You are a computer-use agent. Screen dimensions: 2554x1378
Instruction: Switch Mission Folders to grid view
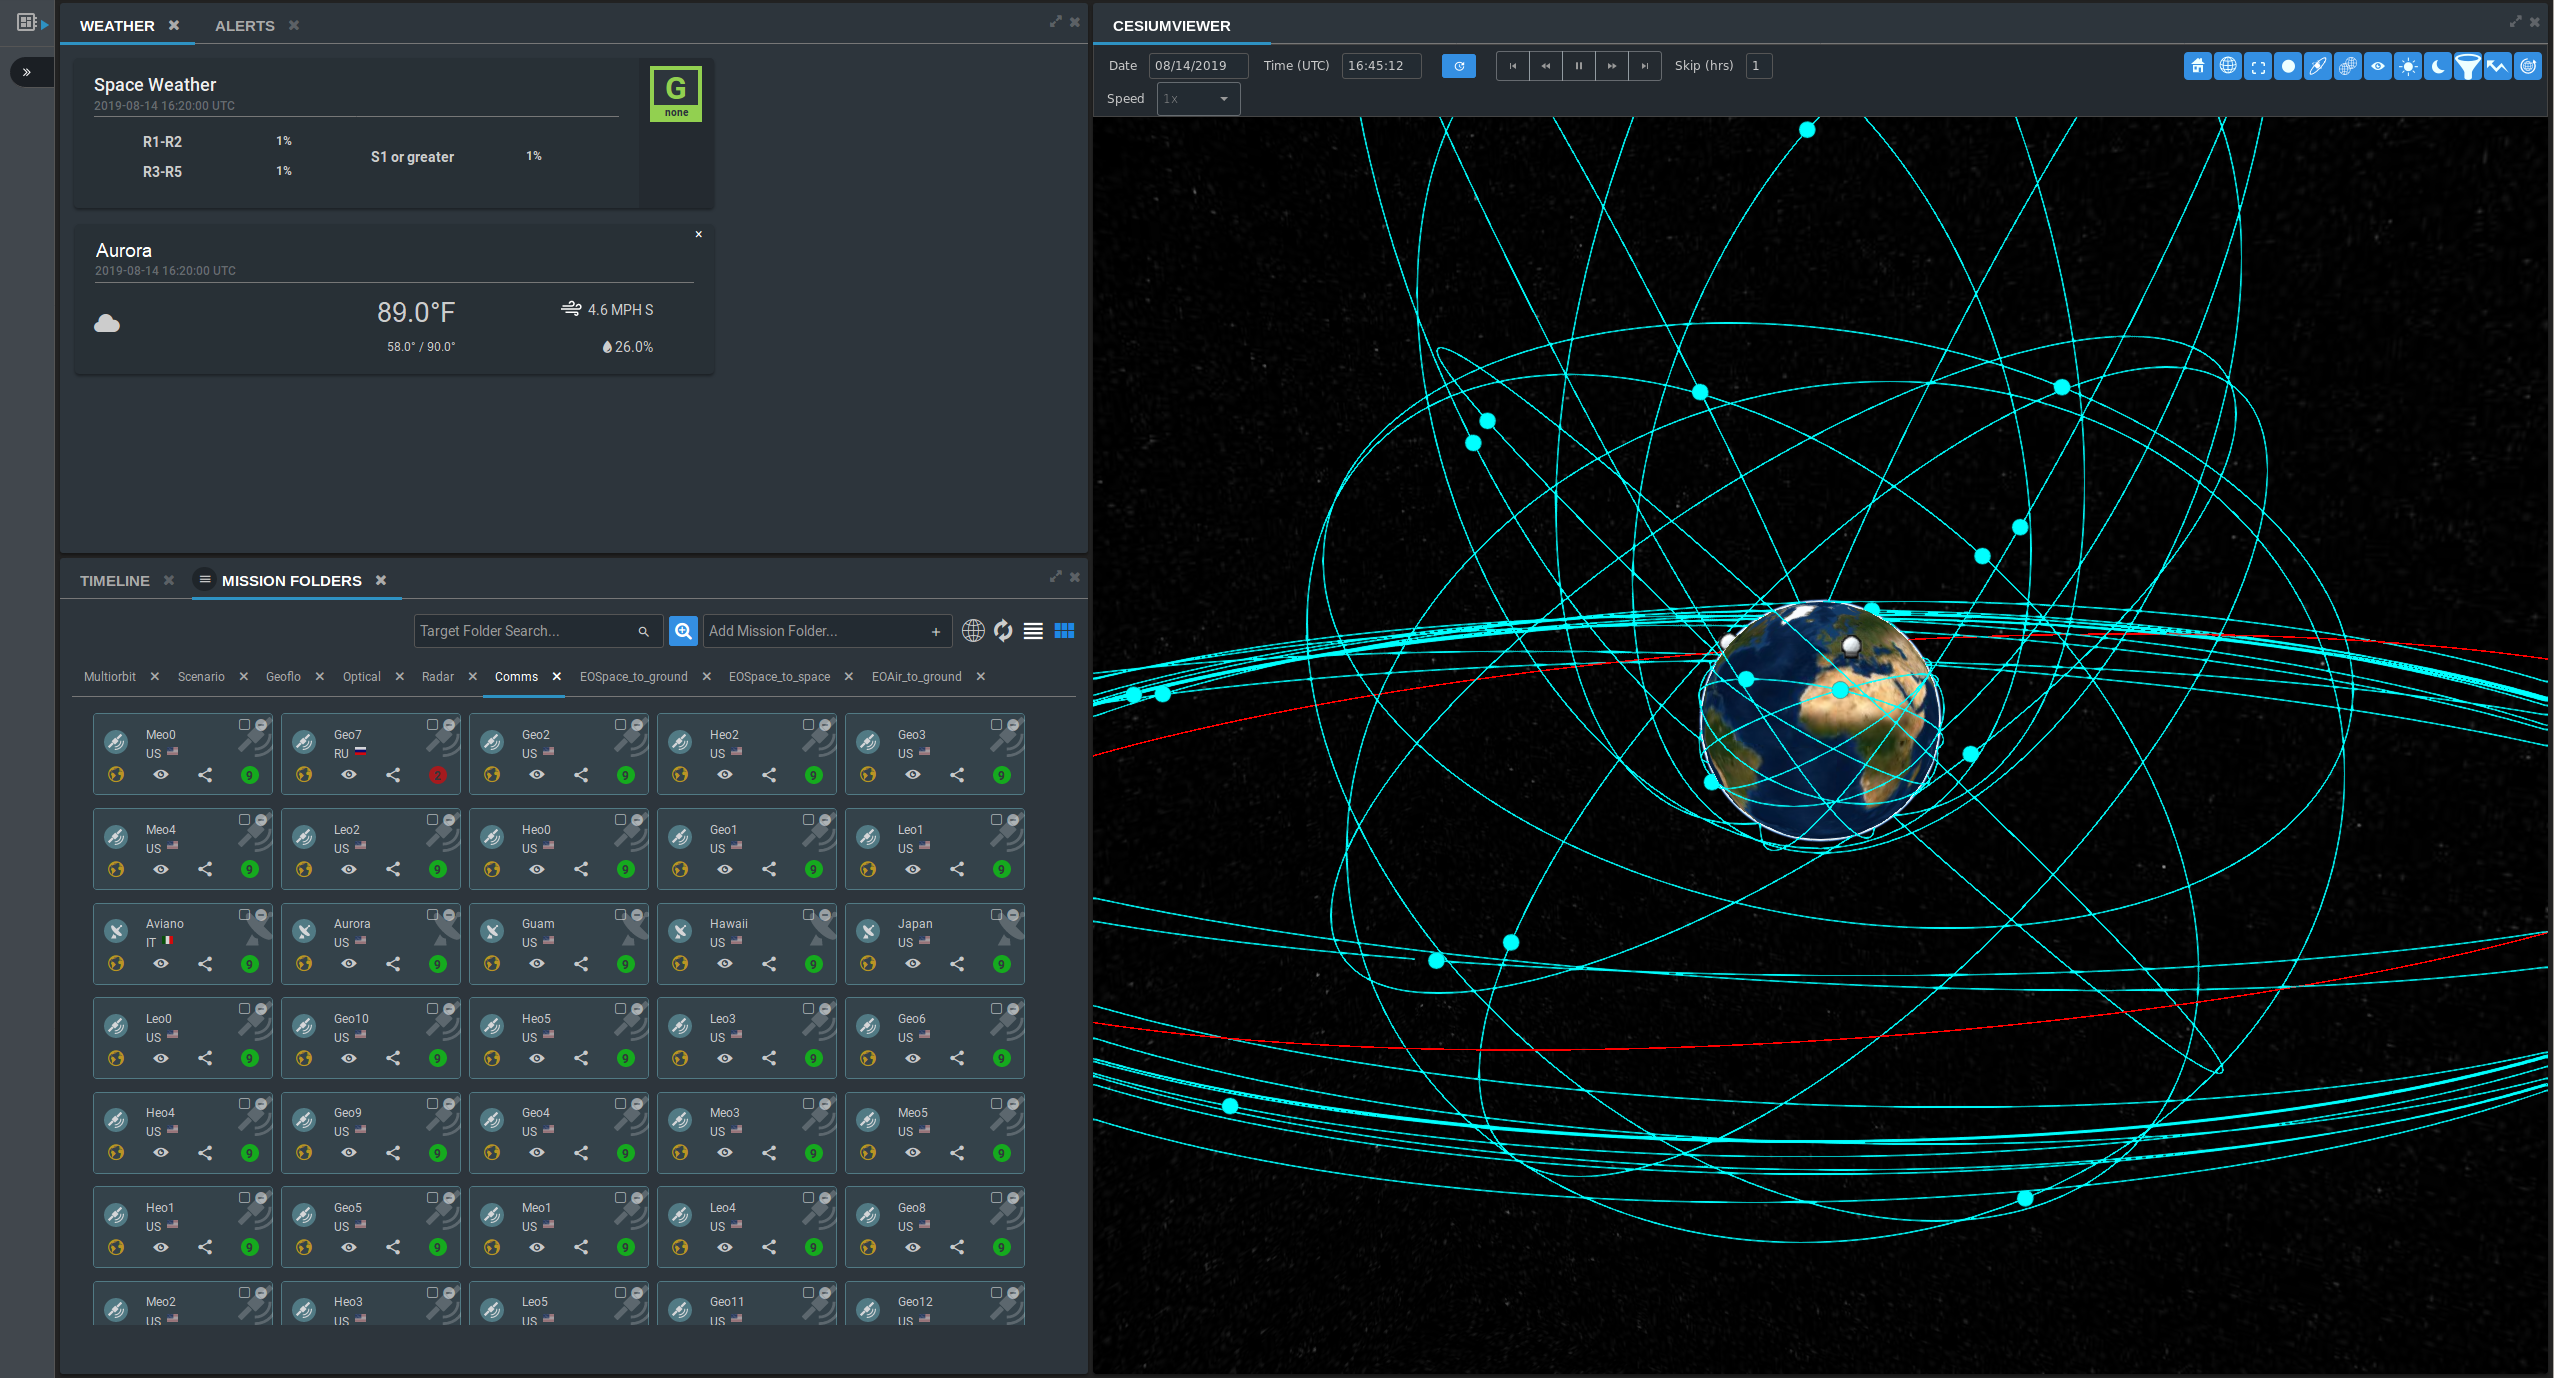(x=1064, y=631)
